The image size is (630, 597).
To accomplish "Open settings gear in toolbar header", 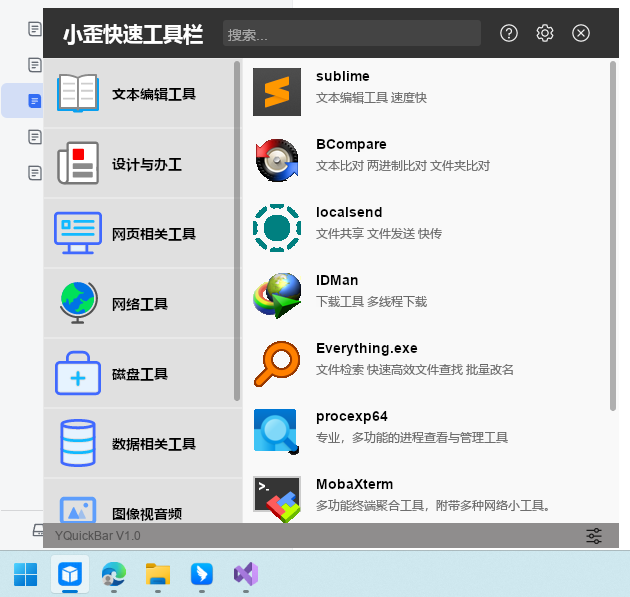I will 545,33.
